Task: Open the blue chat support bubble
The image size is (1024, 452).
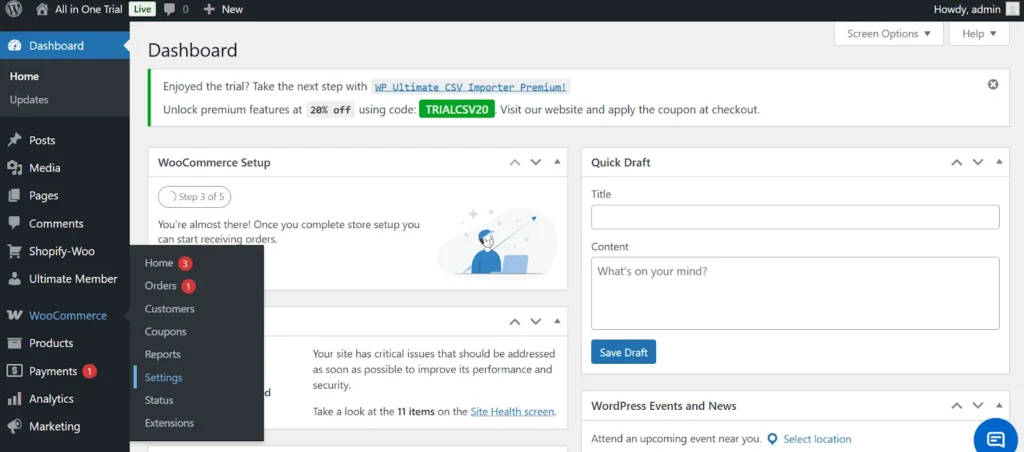Action: click(996, 439)
